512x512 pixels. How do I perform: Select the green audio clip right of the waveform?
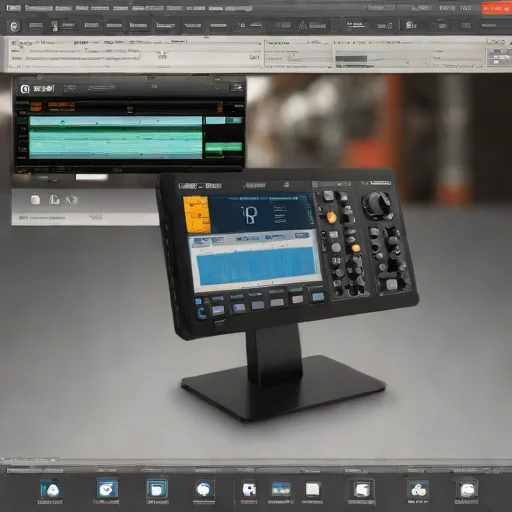tap(224, 147)
